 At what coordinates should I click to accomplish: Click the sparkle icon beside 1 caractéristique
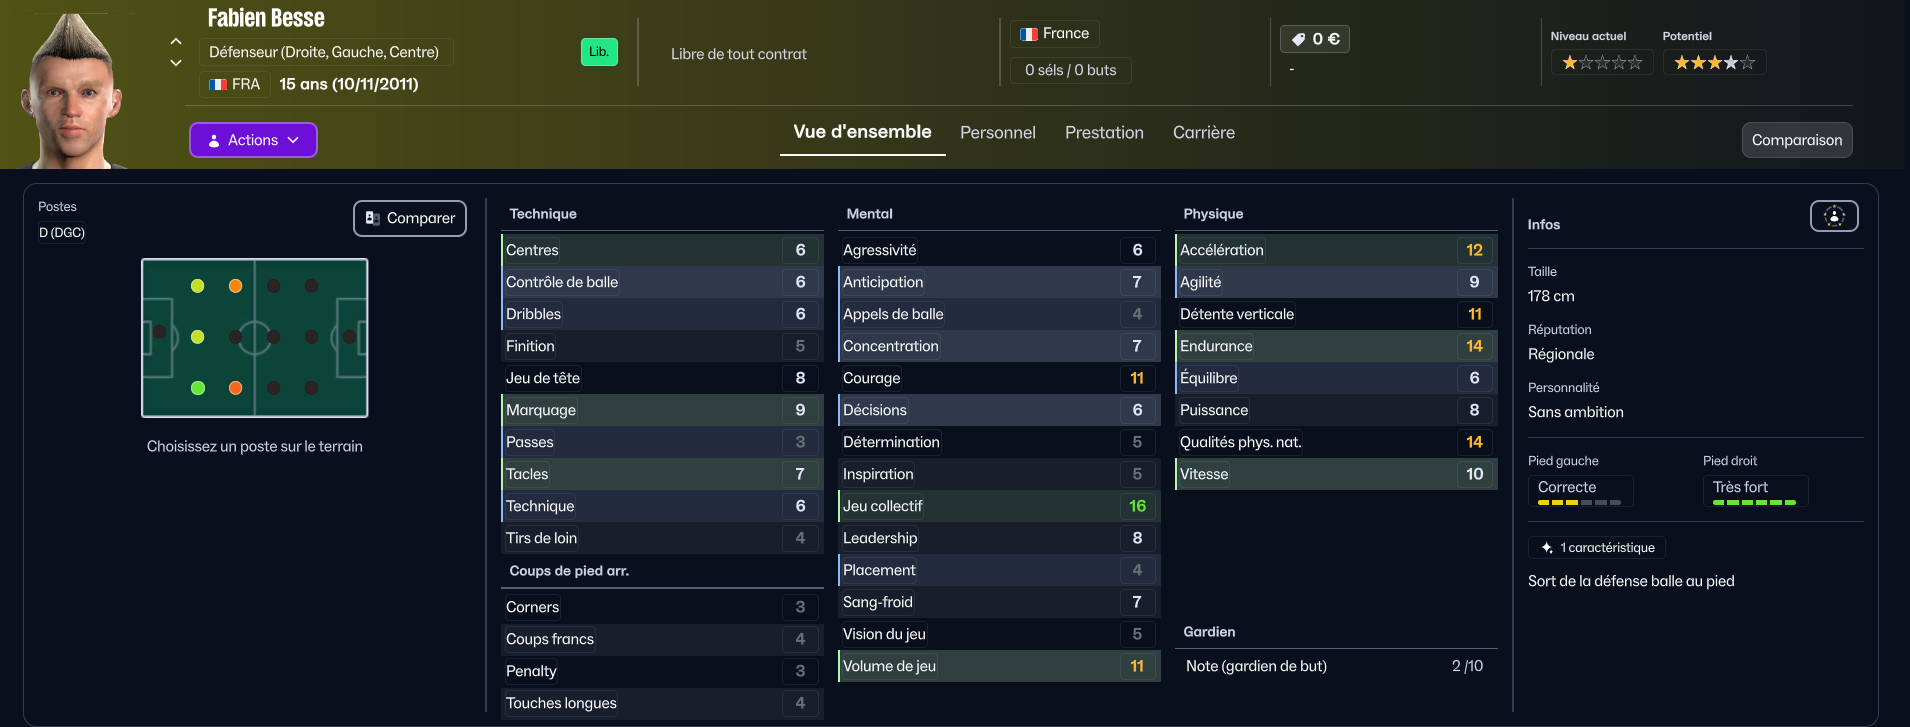(1547, 548)
